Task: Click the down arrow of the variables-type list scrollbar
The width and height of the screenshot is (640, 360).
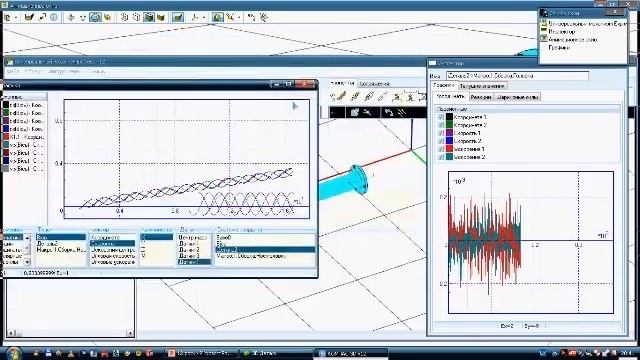Action: point(27,262)
